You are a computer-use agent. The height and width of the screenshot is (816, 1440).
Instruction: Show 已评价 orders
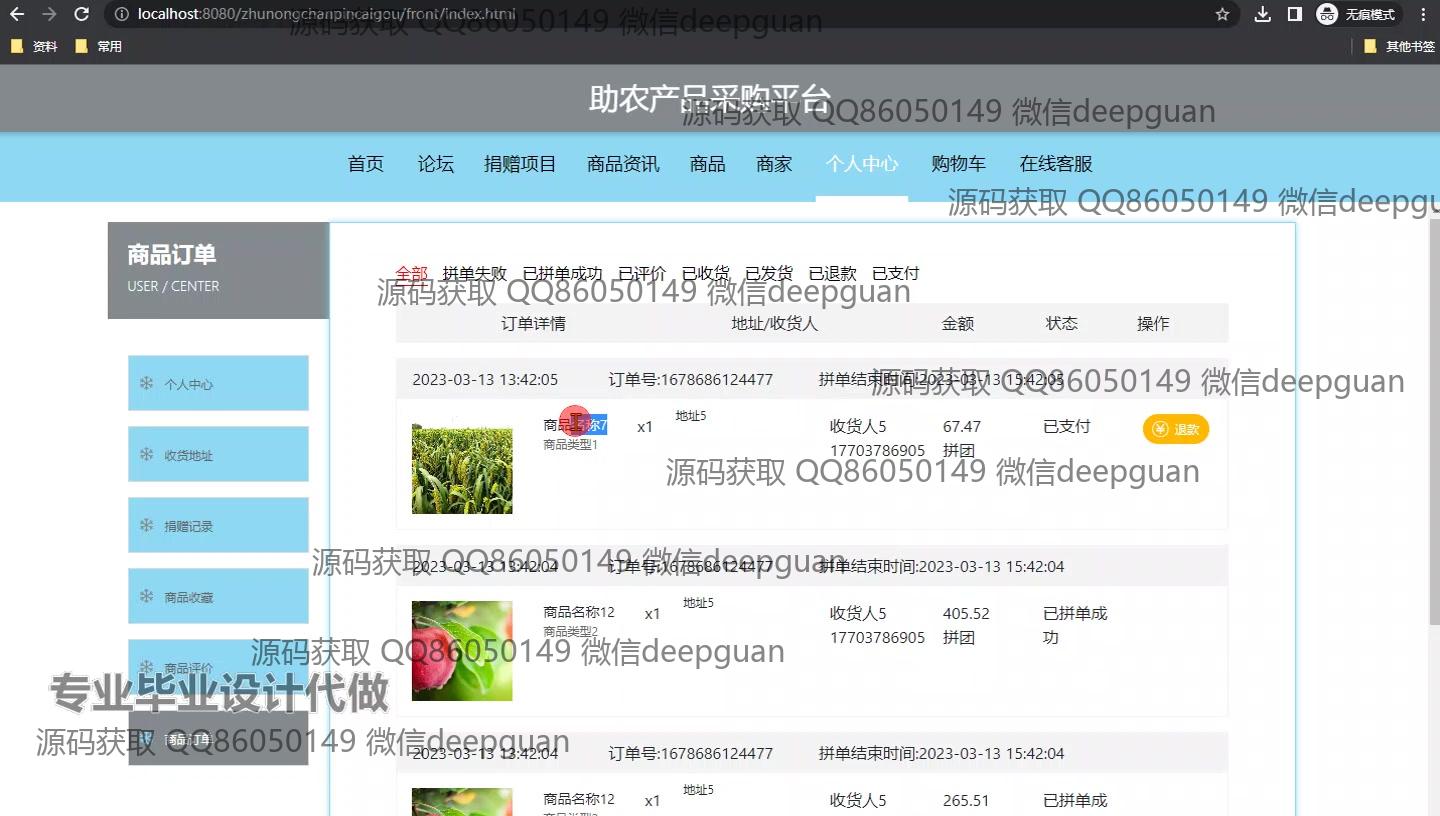(642, 273)
